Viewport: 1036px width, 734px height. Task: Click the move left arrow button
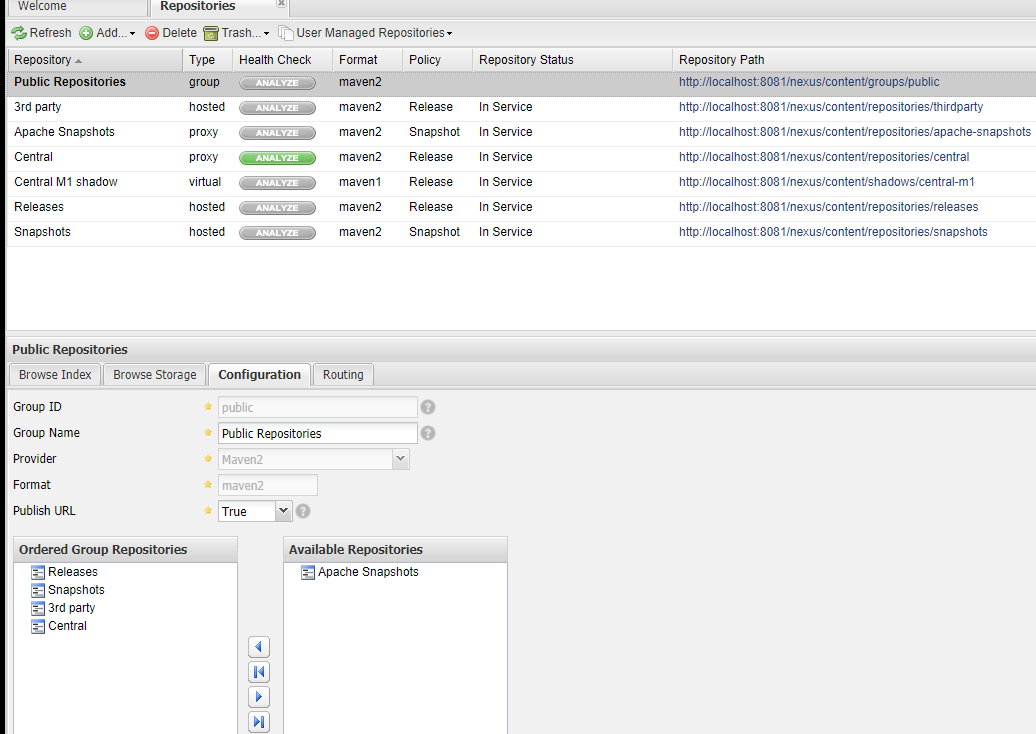[x=259, y=647]
